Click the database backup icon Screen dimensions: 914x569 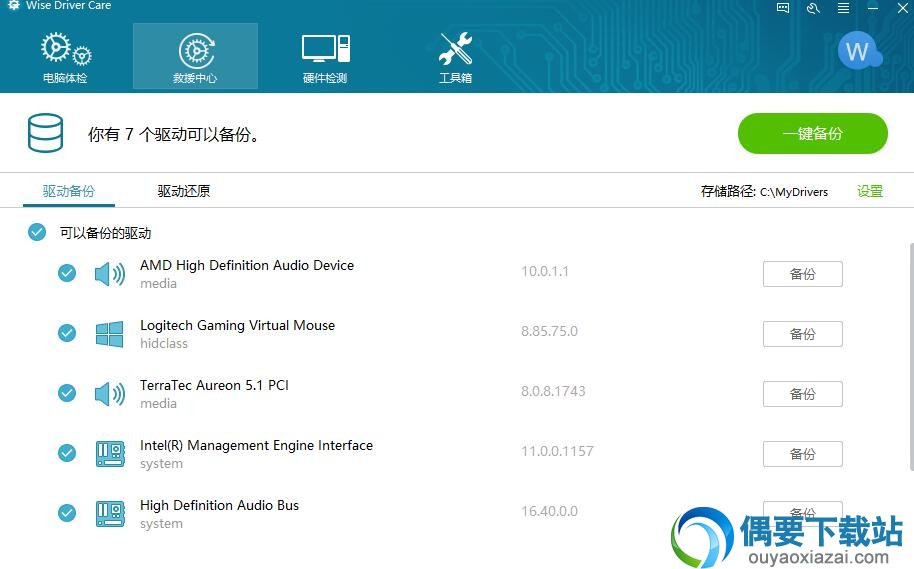45,133
